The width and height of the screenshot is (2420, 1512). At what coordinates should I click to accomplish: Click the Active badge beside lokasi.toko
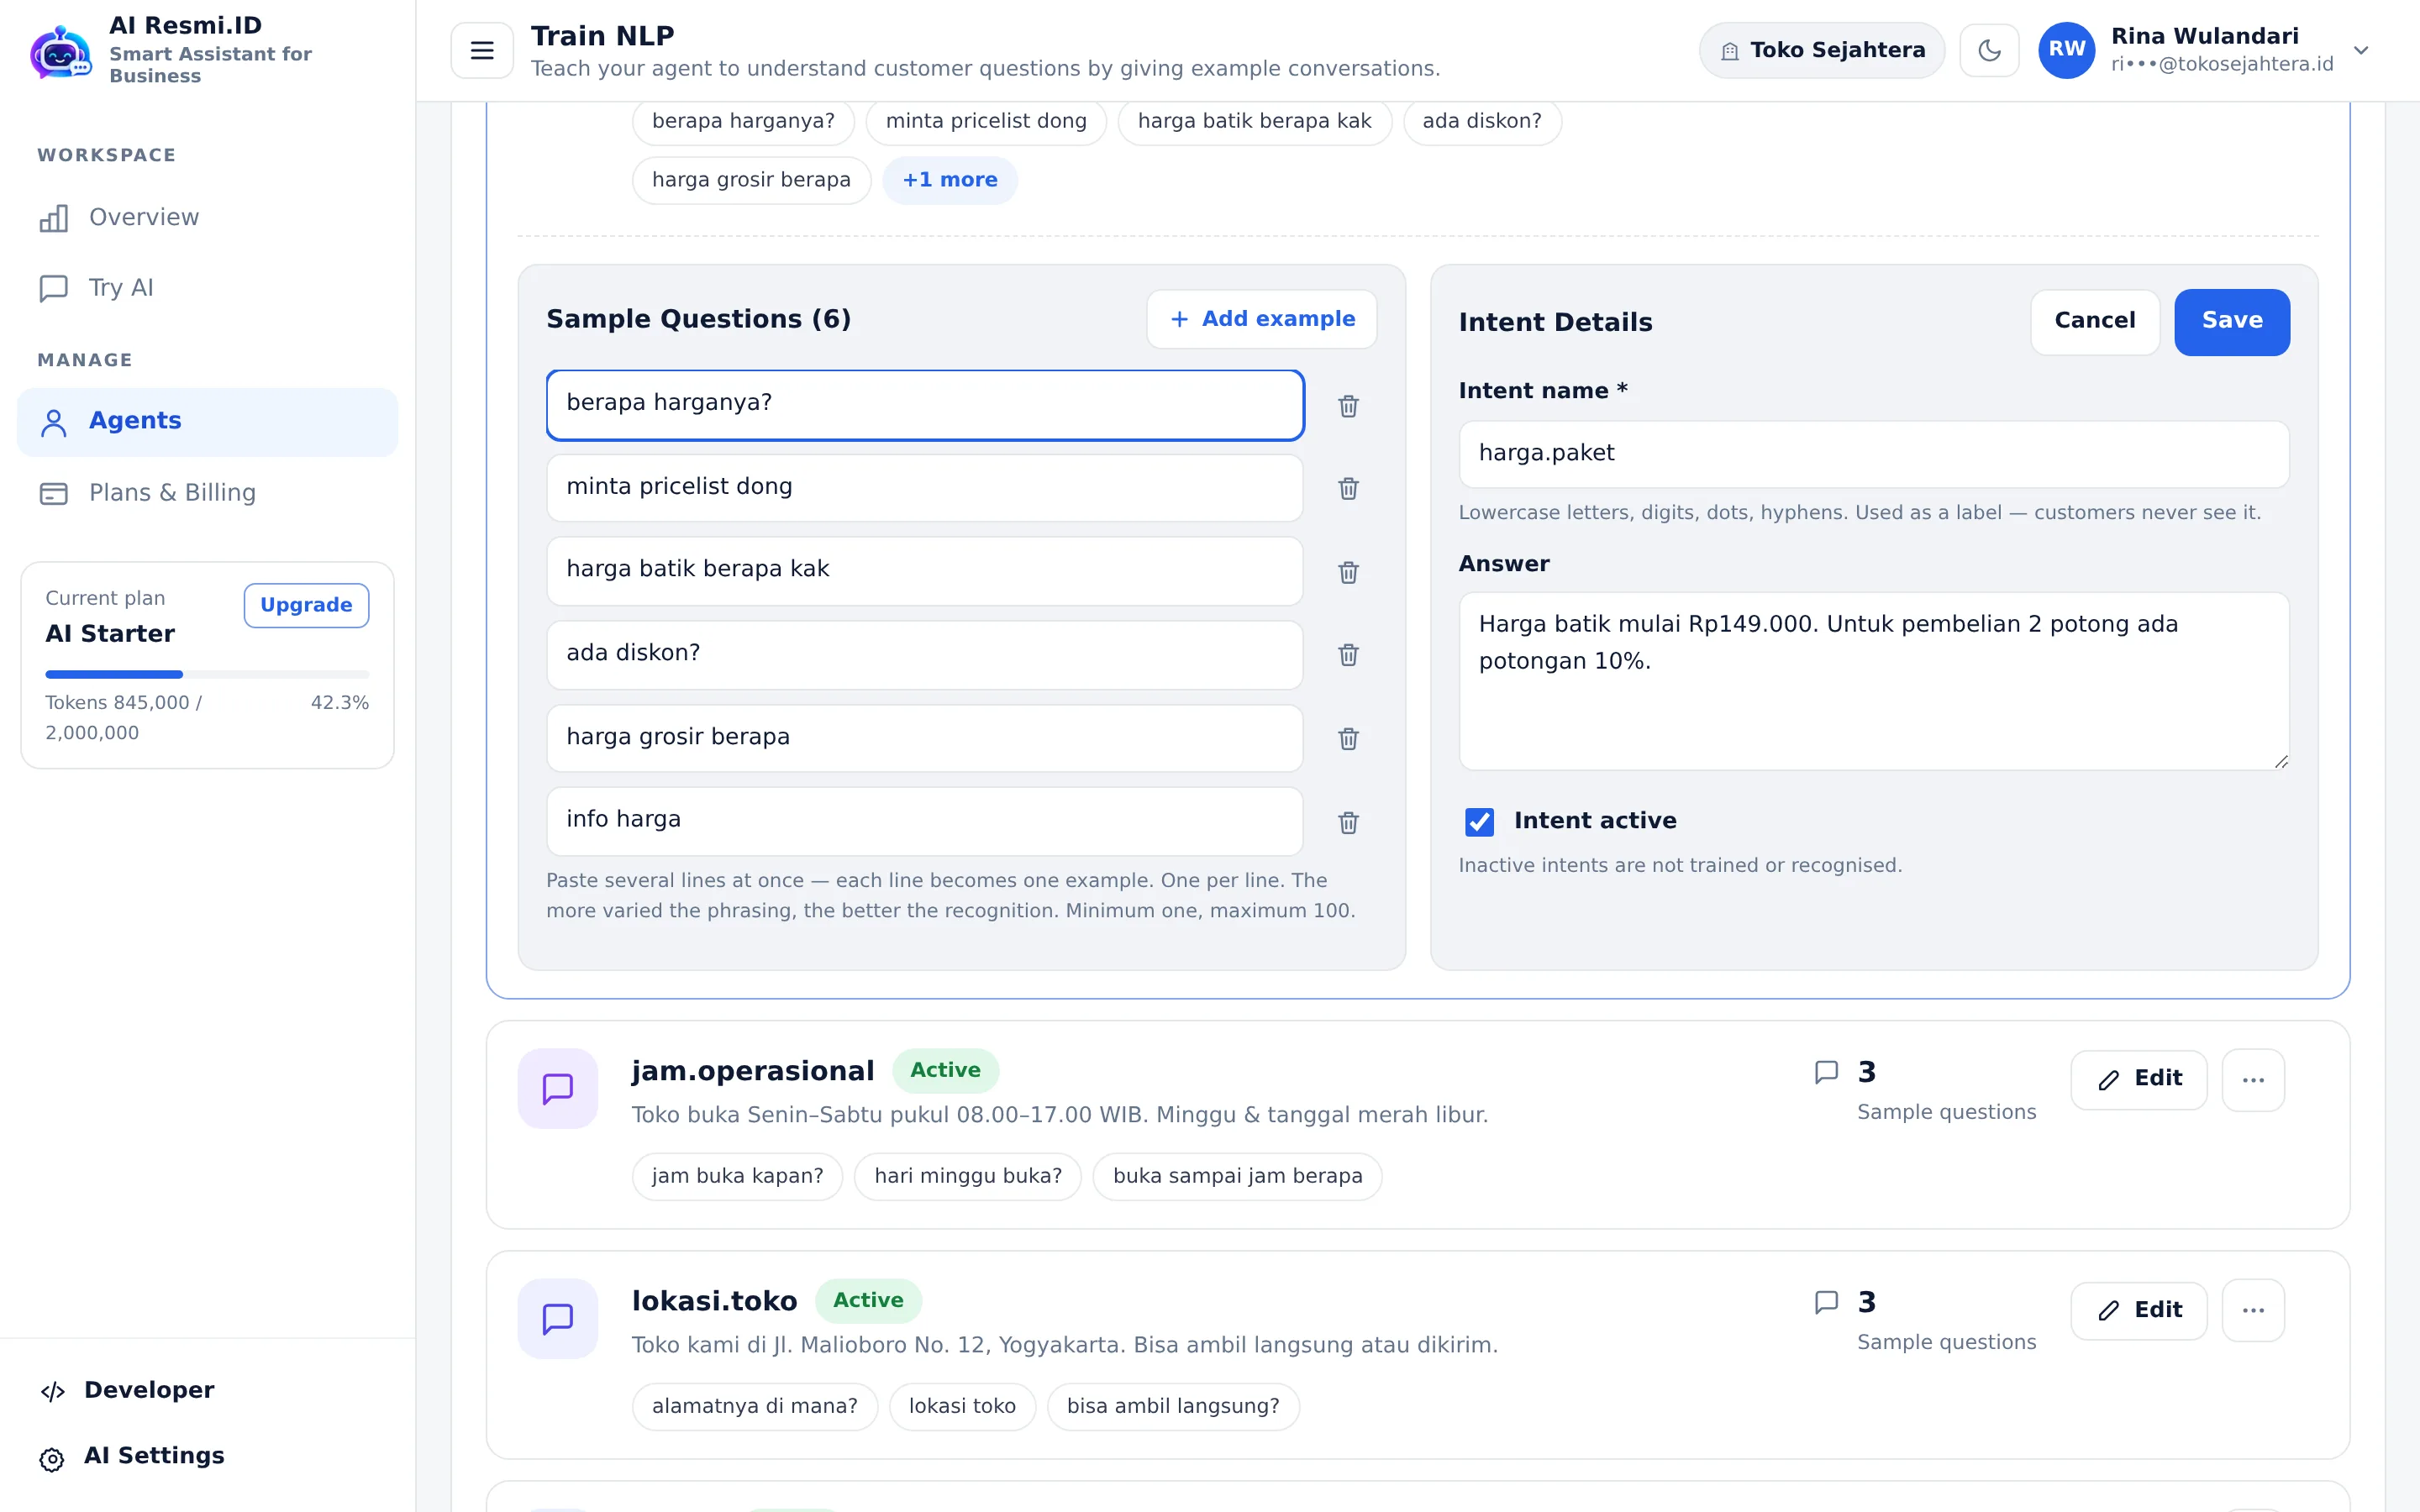867,1301
